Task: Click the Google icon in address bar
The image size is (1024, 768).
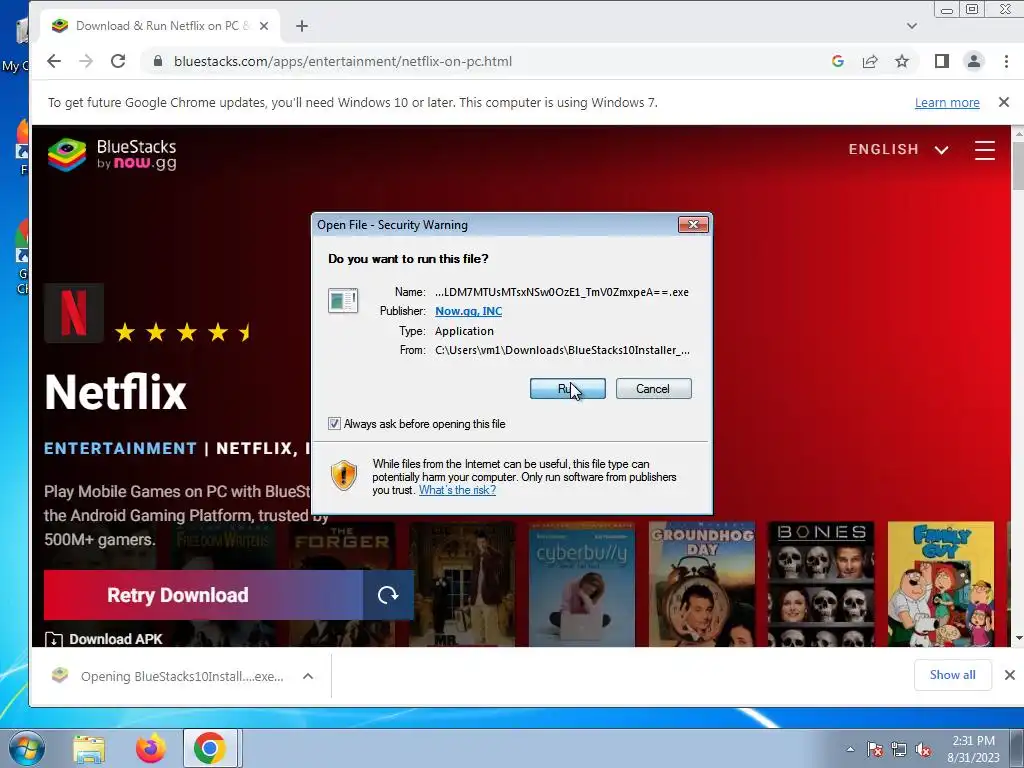Action: click(838, 61)
